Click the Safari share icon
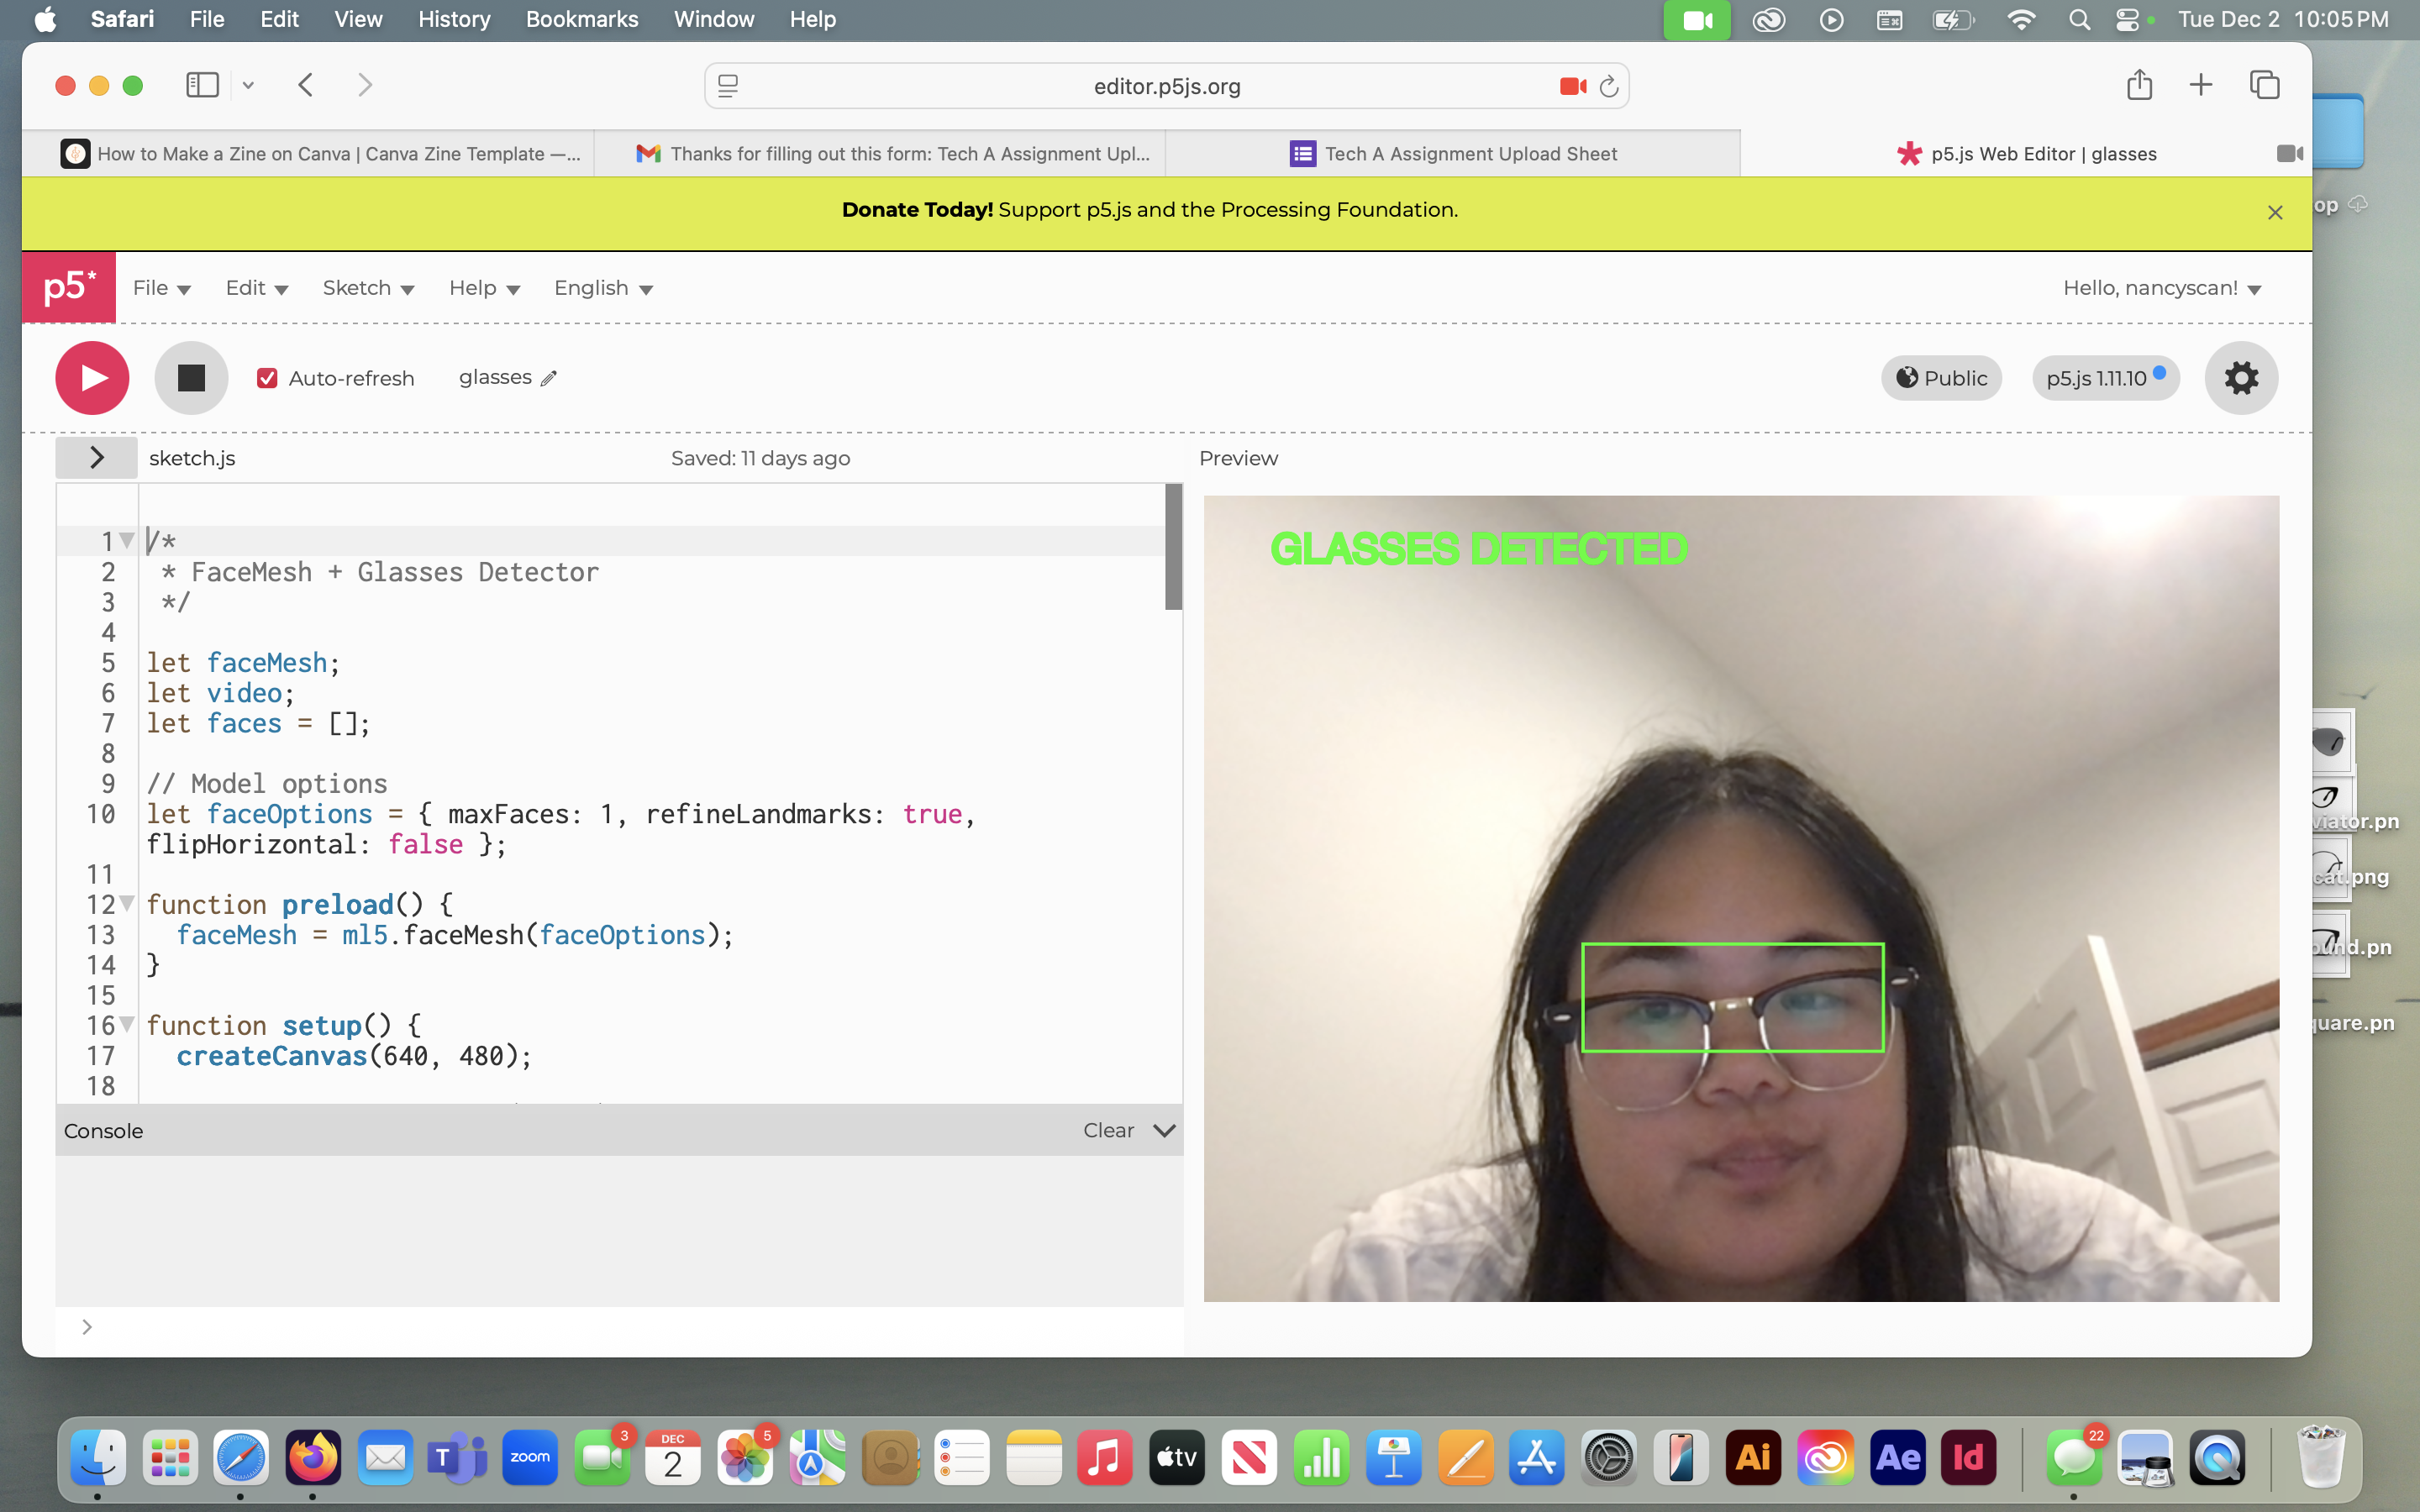2420x1512 pixels. (x=2139, y=85)
